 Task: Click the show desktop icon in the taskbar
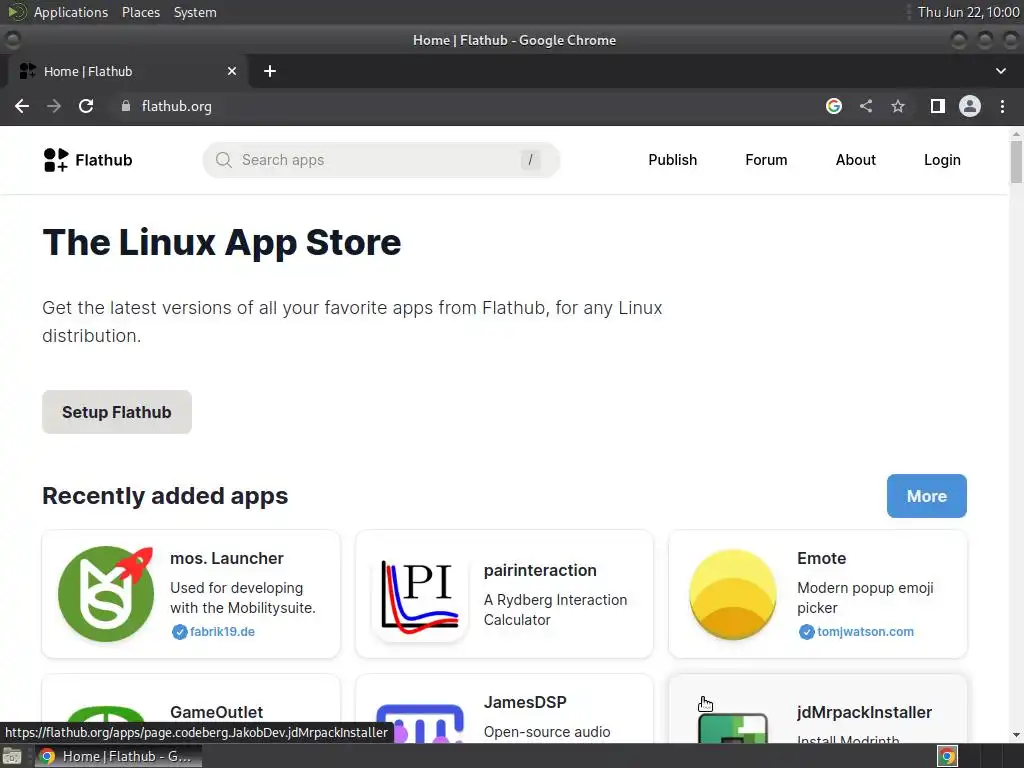point(12,756)
